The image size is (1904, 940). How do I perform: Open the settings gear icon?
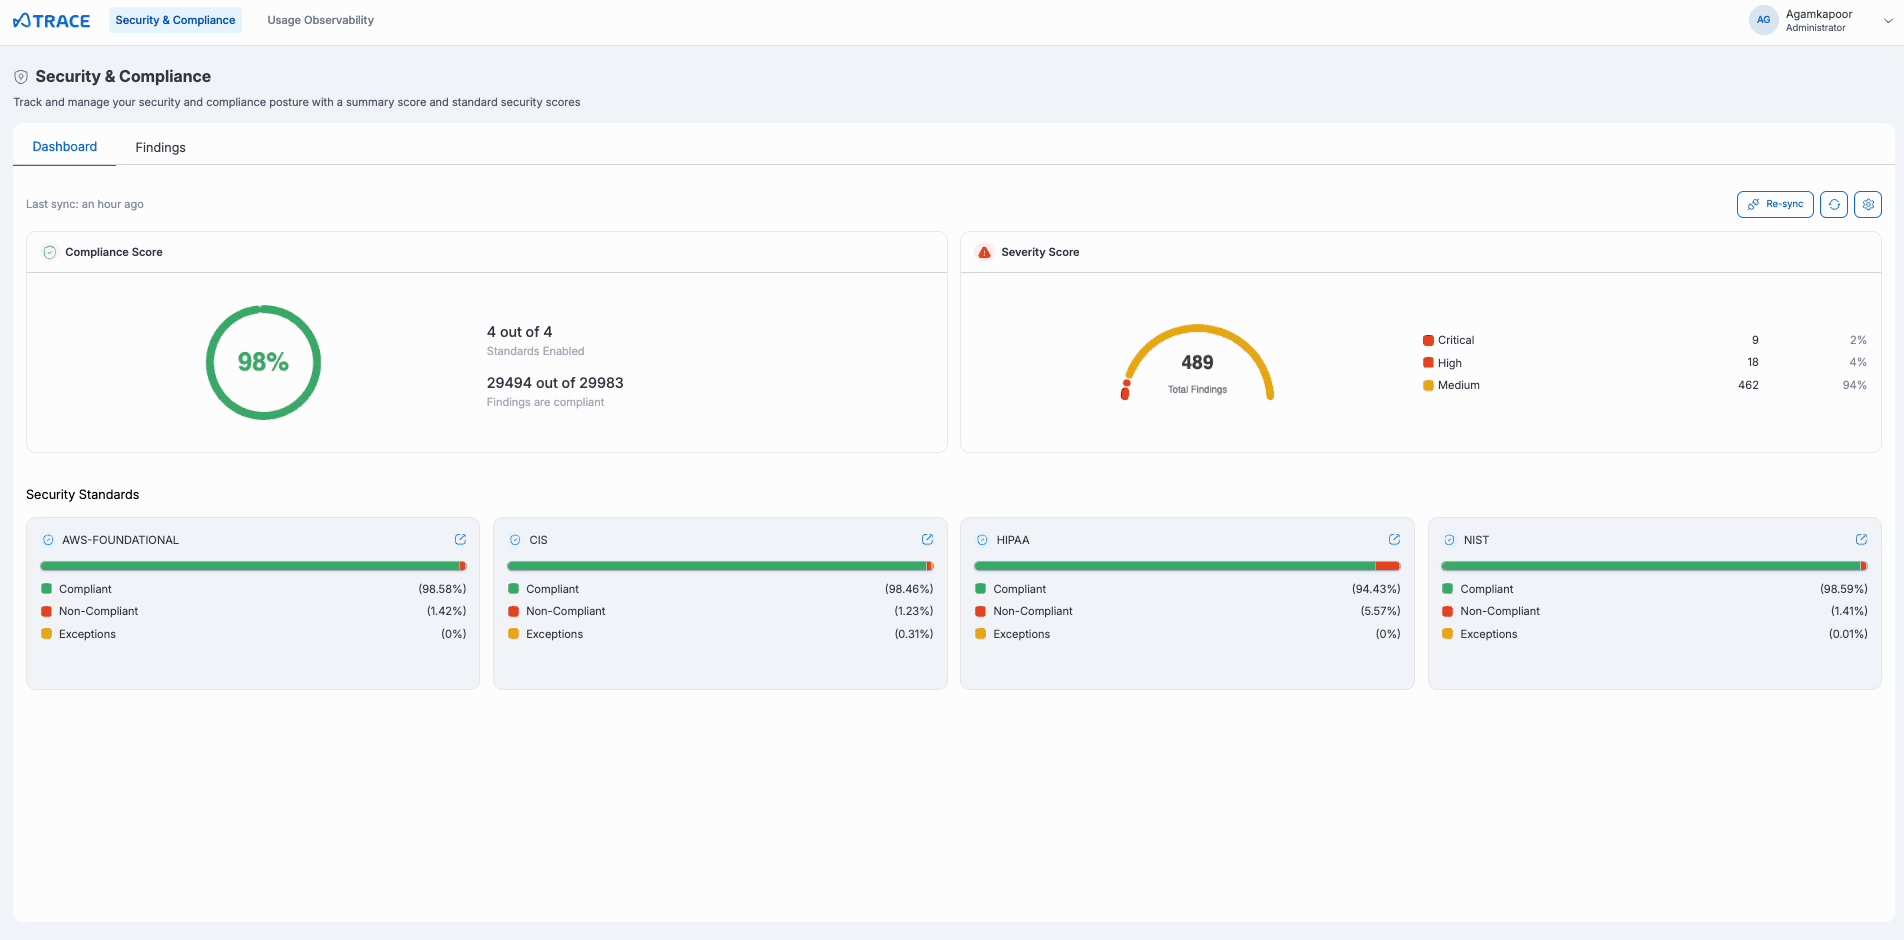coord(1867,204)
